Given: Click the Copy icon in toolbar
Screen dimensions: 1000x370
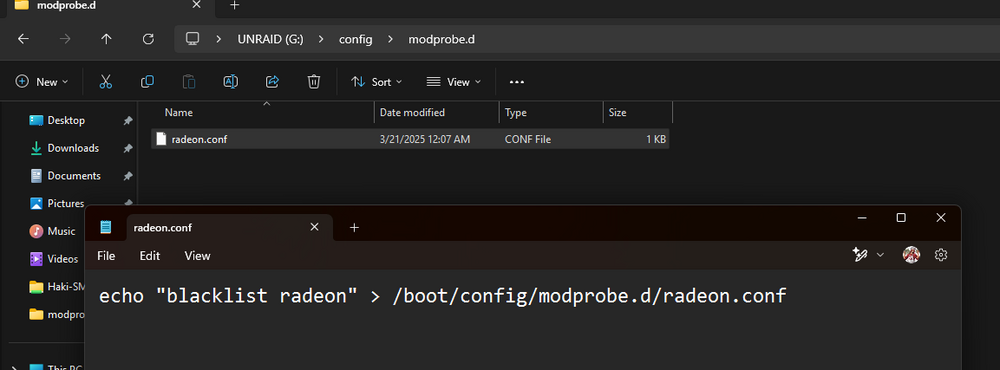Looking at the screenshot, I should pos(147,82).
